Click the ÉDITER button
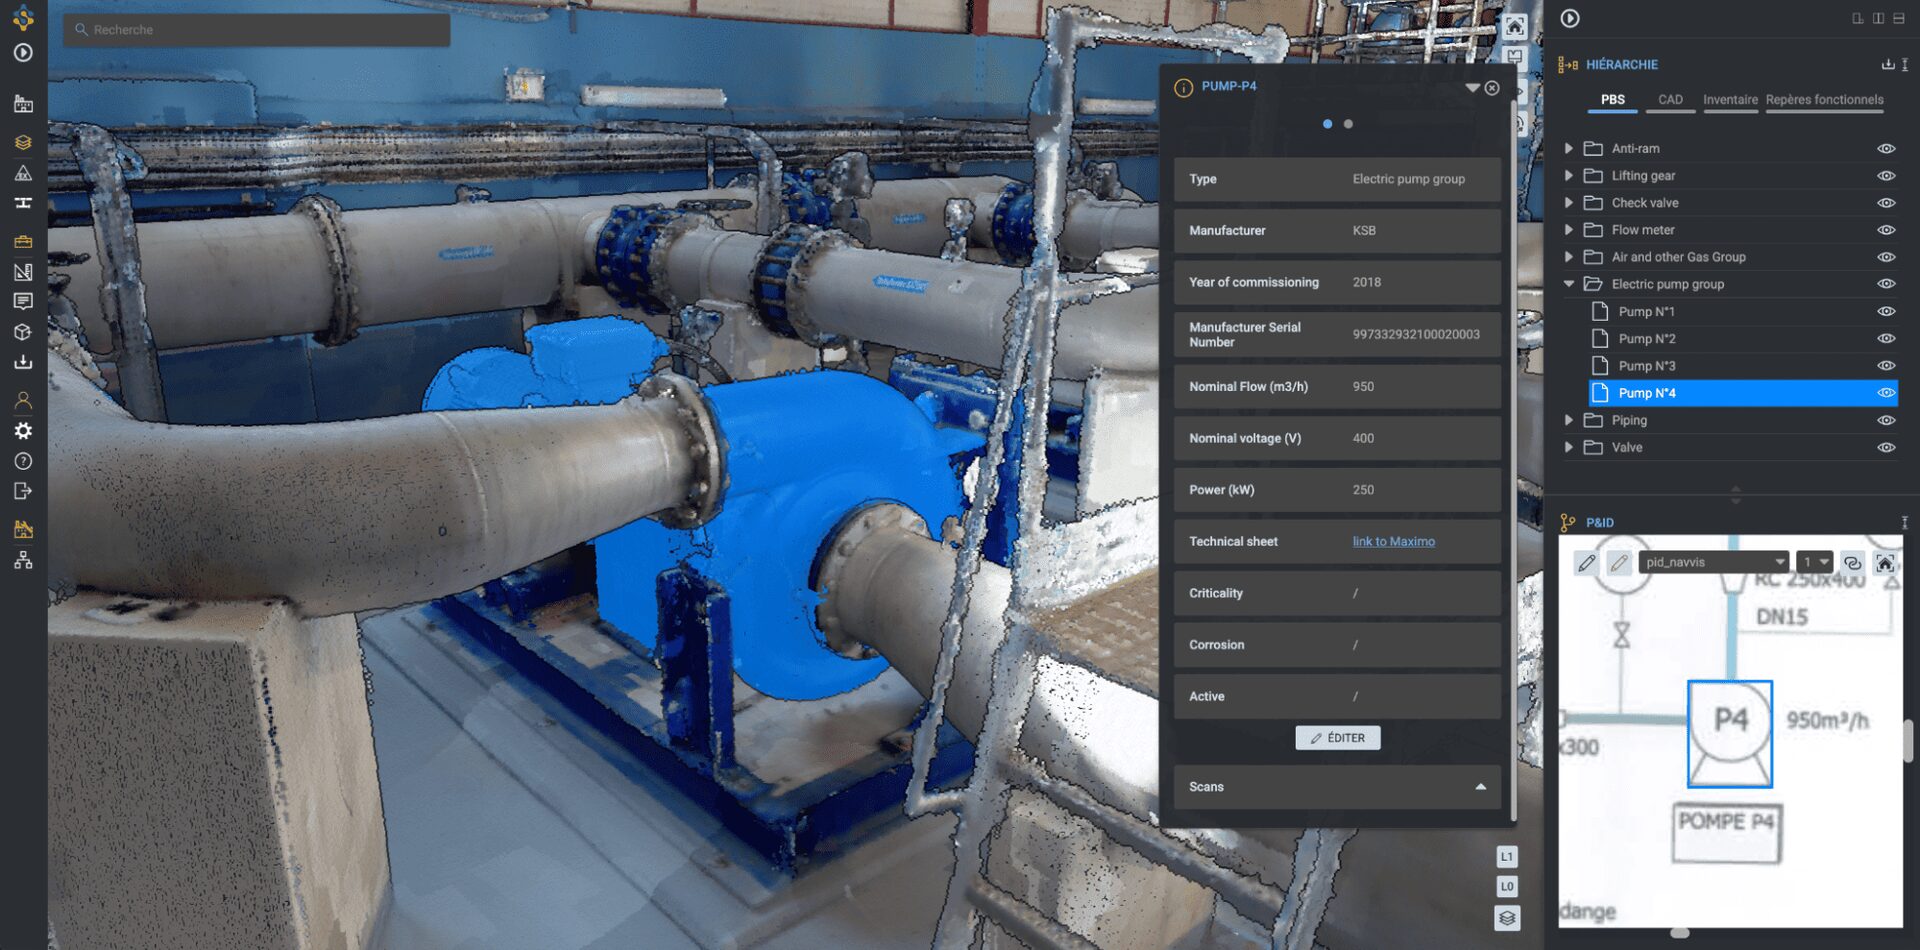Screen dimensions: 1920x950 point(1337,738)
